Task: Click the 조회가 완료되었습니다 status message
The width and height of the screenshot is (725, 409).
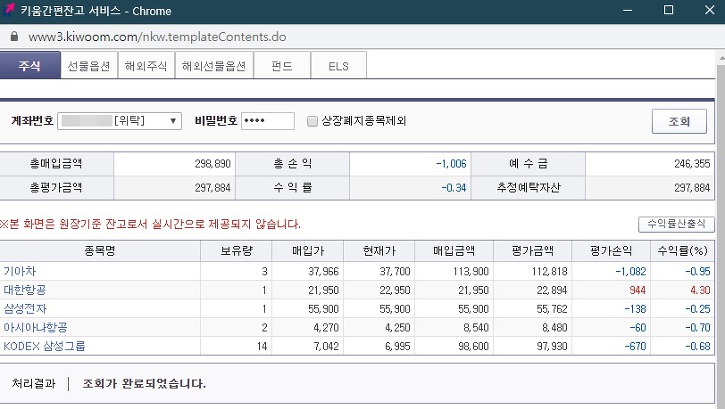Action: [144, 384]
